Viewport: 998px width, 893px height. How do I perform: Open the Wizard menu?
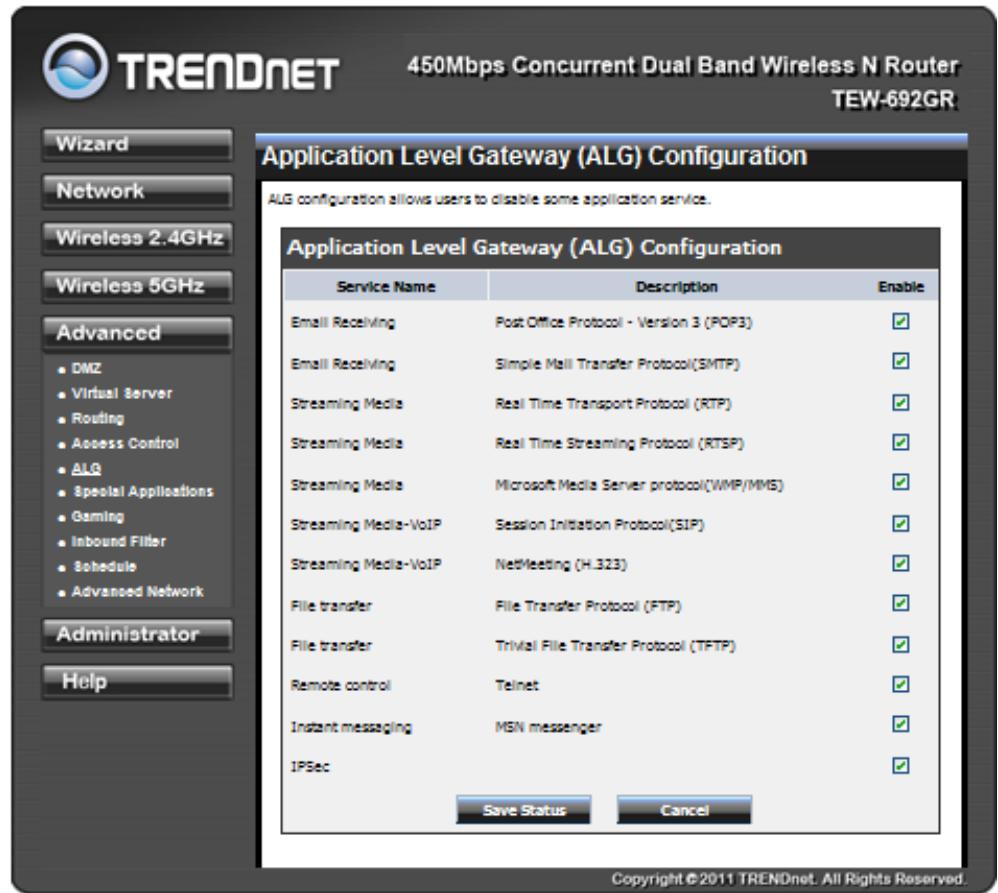tap(137, 144)
